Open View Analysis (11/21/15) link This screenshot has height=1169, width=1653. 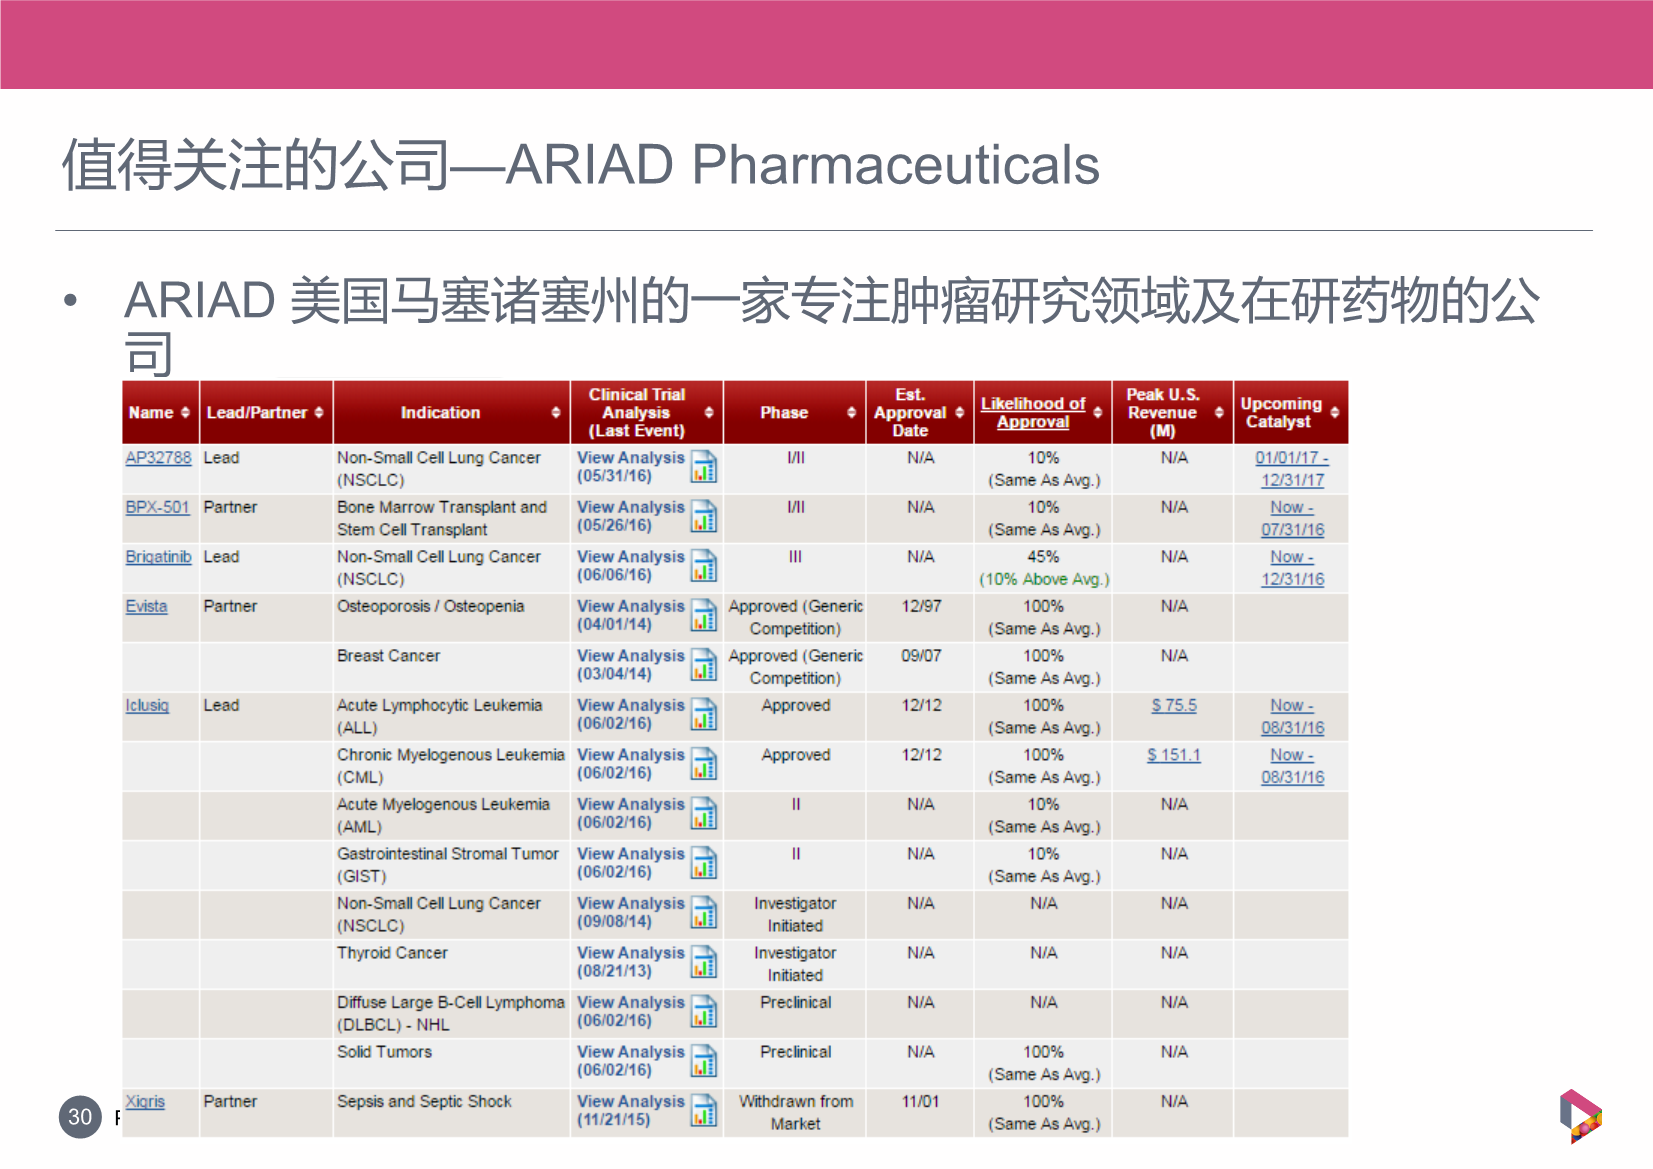pyautogui.click(x=631, y=1110)
